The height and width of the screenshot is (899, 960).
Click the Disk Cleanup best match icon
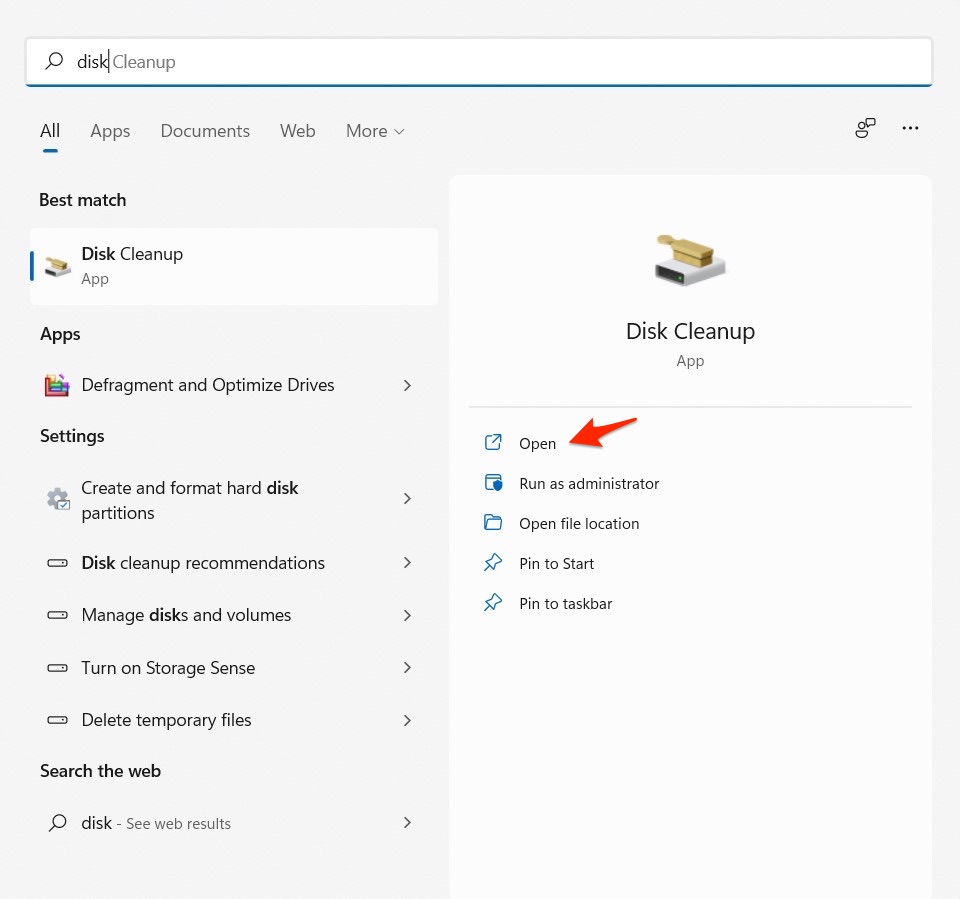click(58, 266)
